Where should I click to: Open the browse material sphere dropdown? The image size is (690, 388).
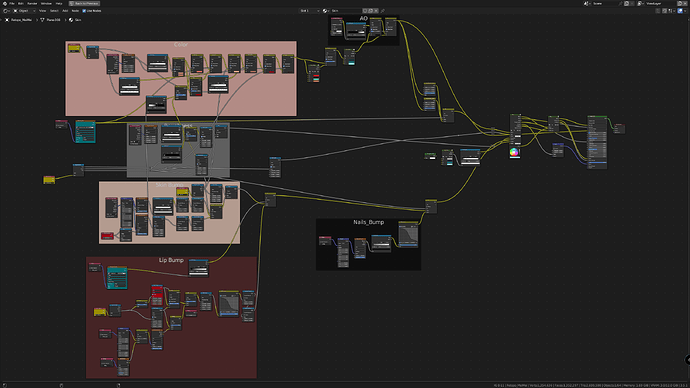[x=326, y=11]
